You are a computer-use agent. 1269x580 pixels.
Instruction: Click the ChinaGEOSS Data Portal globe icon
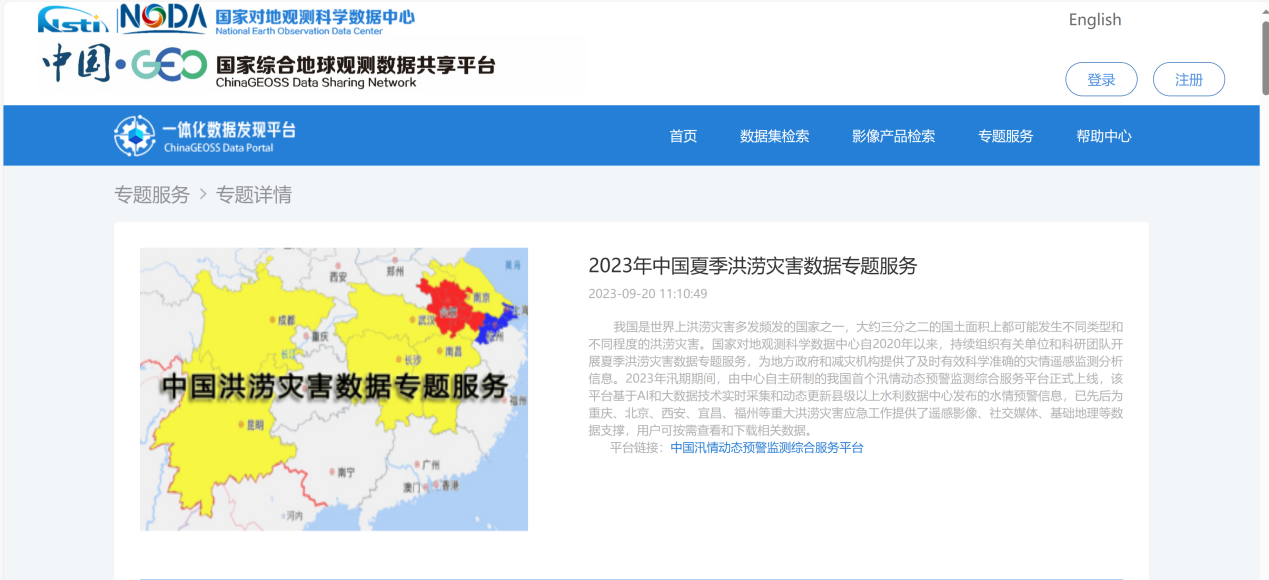click(134, 136)
